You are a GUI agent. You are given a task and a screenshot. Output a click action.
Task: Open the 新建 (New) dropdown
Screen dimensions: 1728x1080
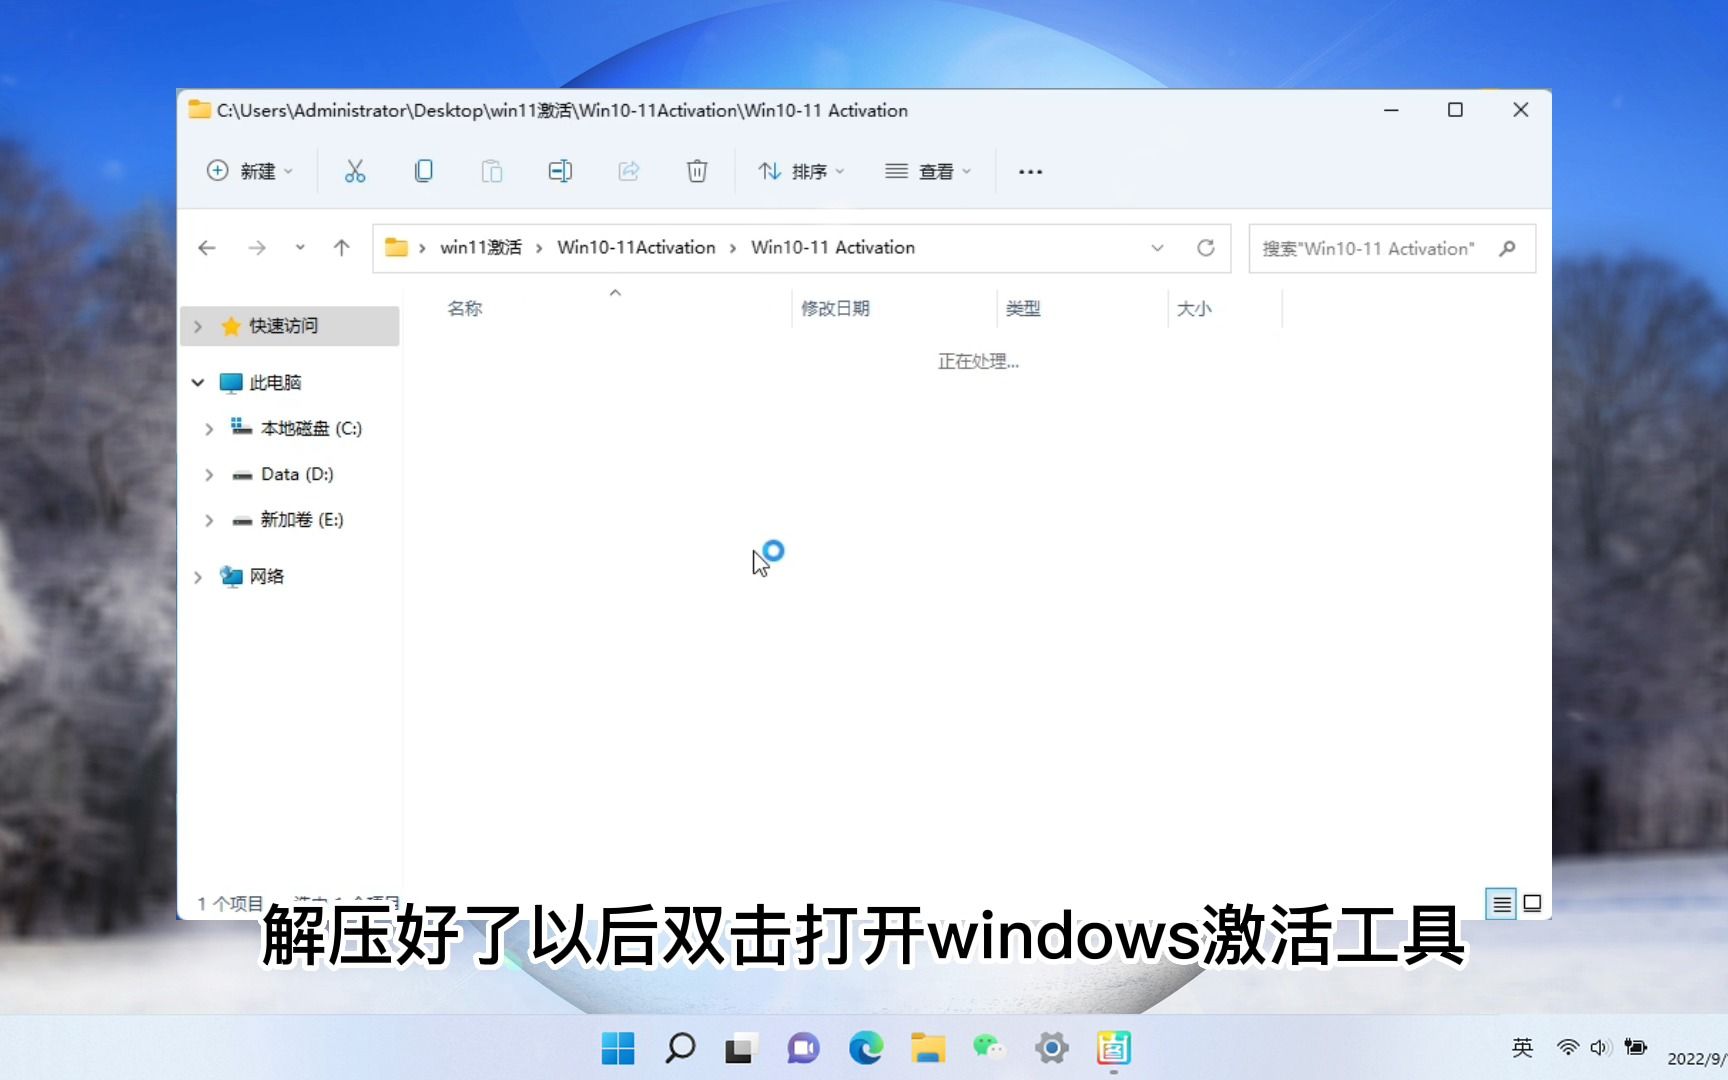pos(250,171)
